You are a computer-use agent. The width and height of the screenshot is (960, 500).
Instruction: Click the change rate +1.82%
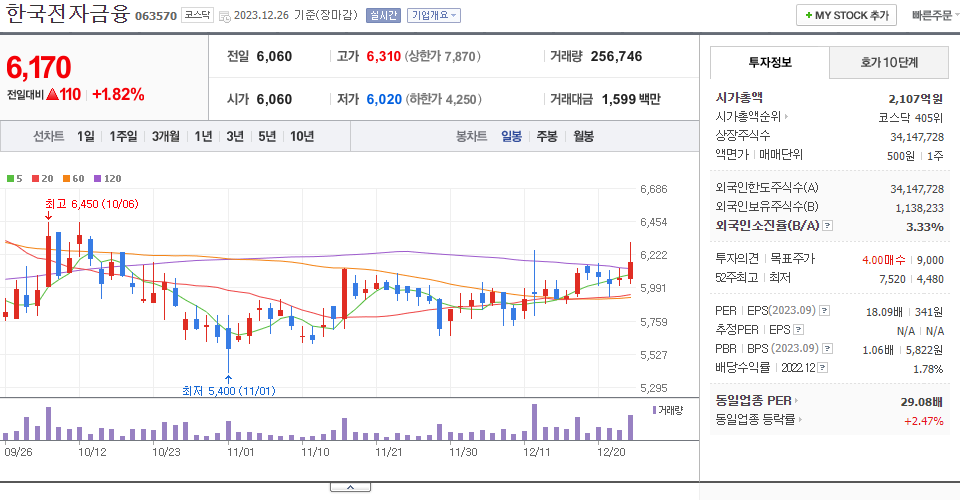pos(118,94)
